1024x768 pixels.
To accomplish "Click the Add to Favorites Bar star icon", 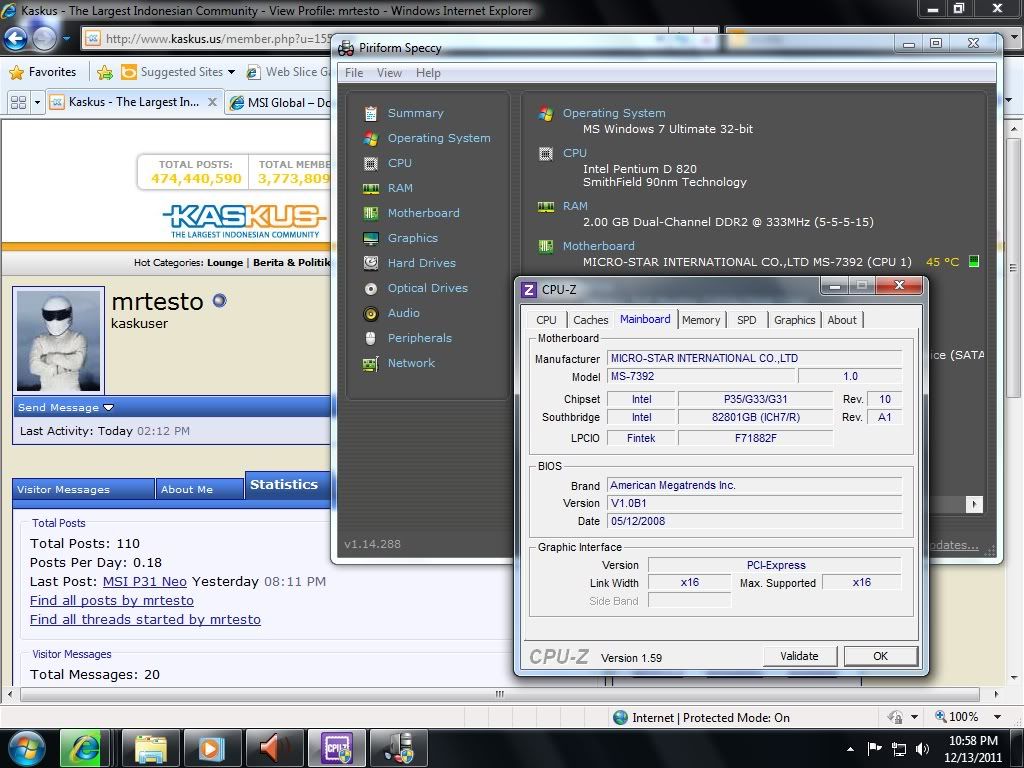I will [x=104, y=72].
